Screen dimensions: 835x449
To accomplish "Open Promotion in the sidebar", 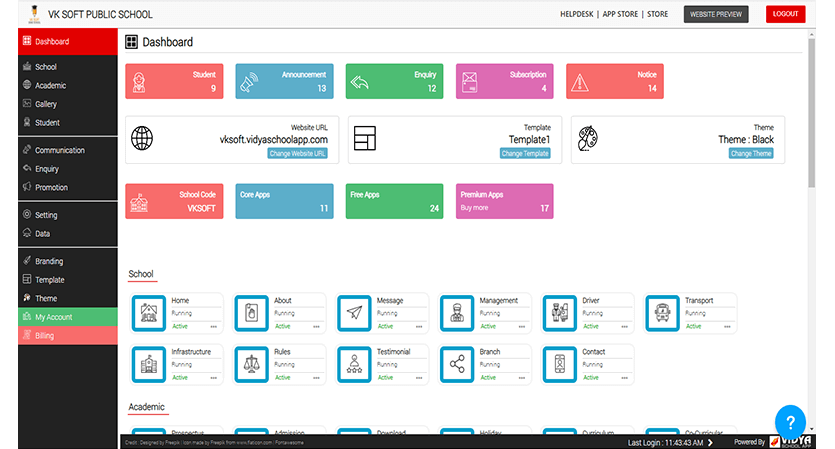I will pyautogui.click(x=68, y=187).
